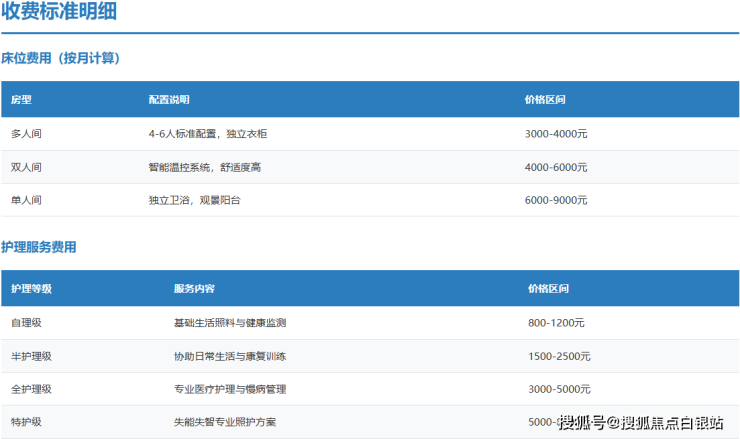Click the 自理级 care level cell

[26, 323]
